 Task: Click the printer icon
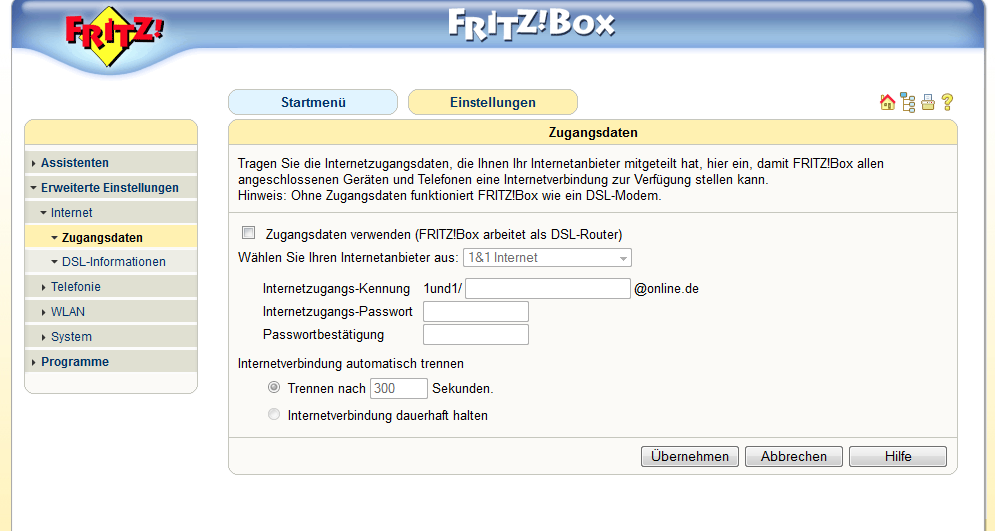(928, 102)
